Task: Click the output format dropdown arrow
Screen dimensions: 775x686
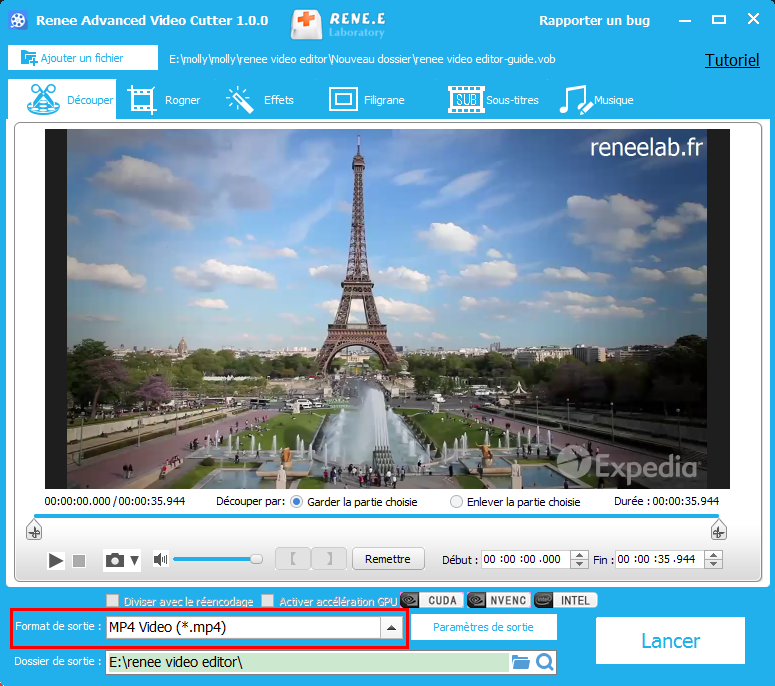Action: 391,628
